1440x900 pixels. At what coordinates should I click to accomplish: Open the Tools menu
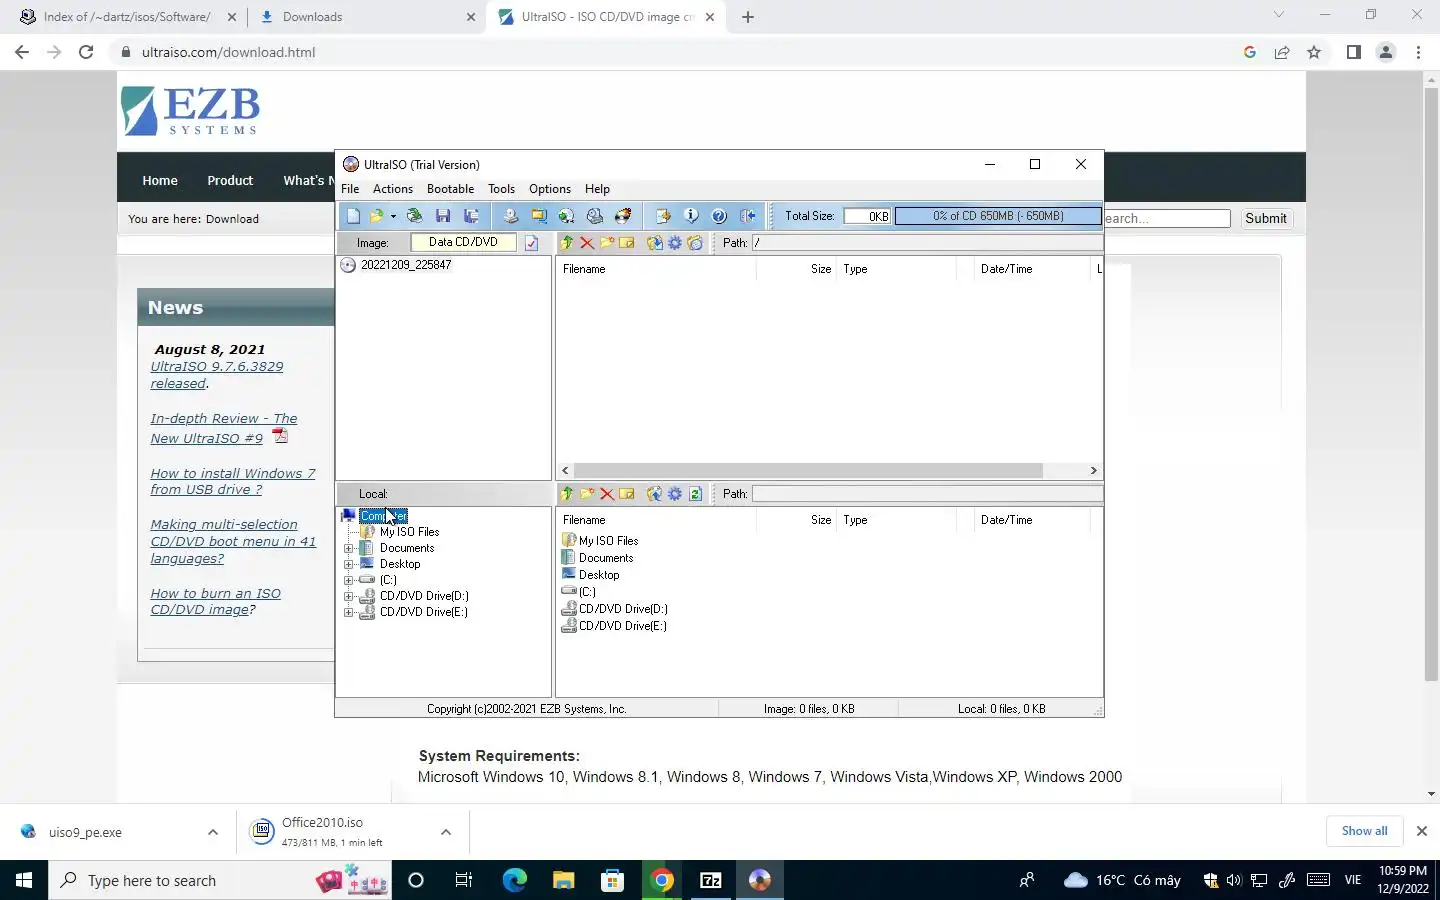coord(501,189)
